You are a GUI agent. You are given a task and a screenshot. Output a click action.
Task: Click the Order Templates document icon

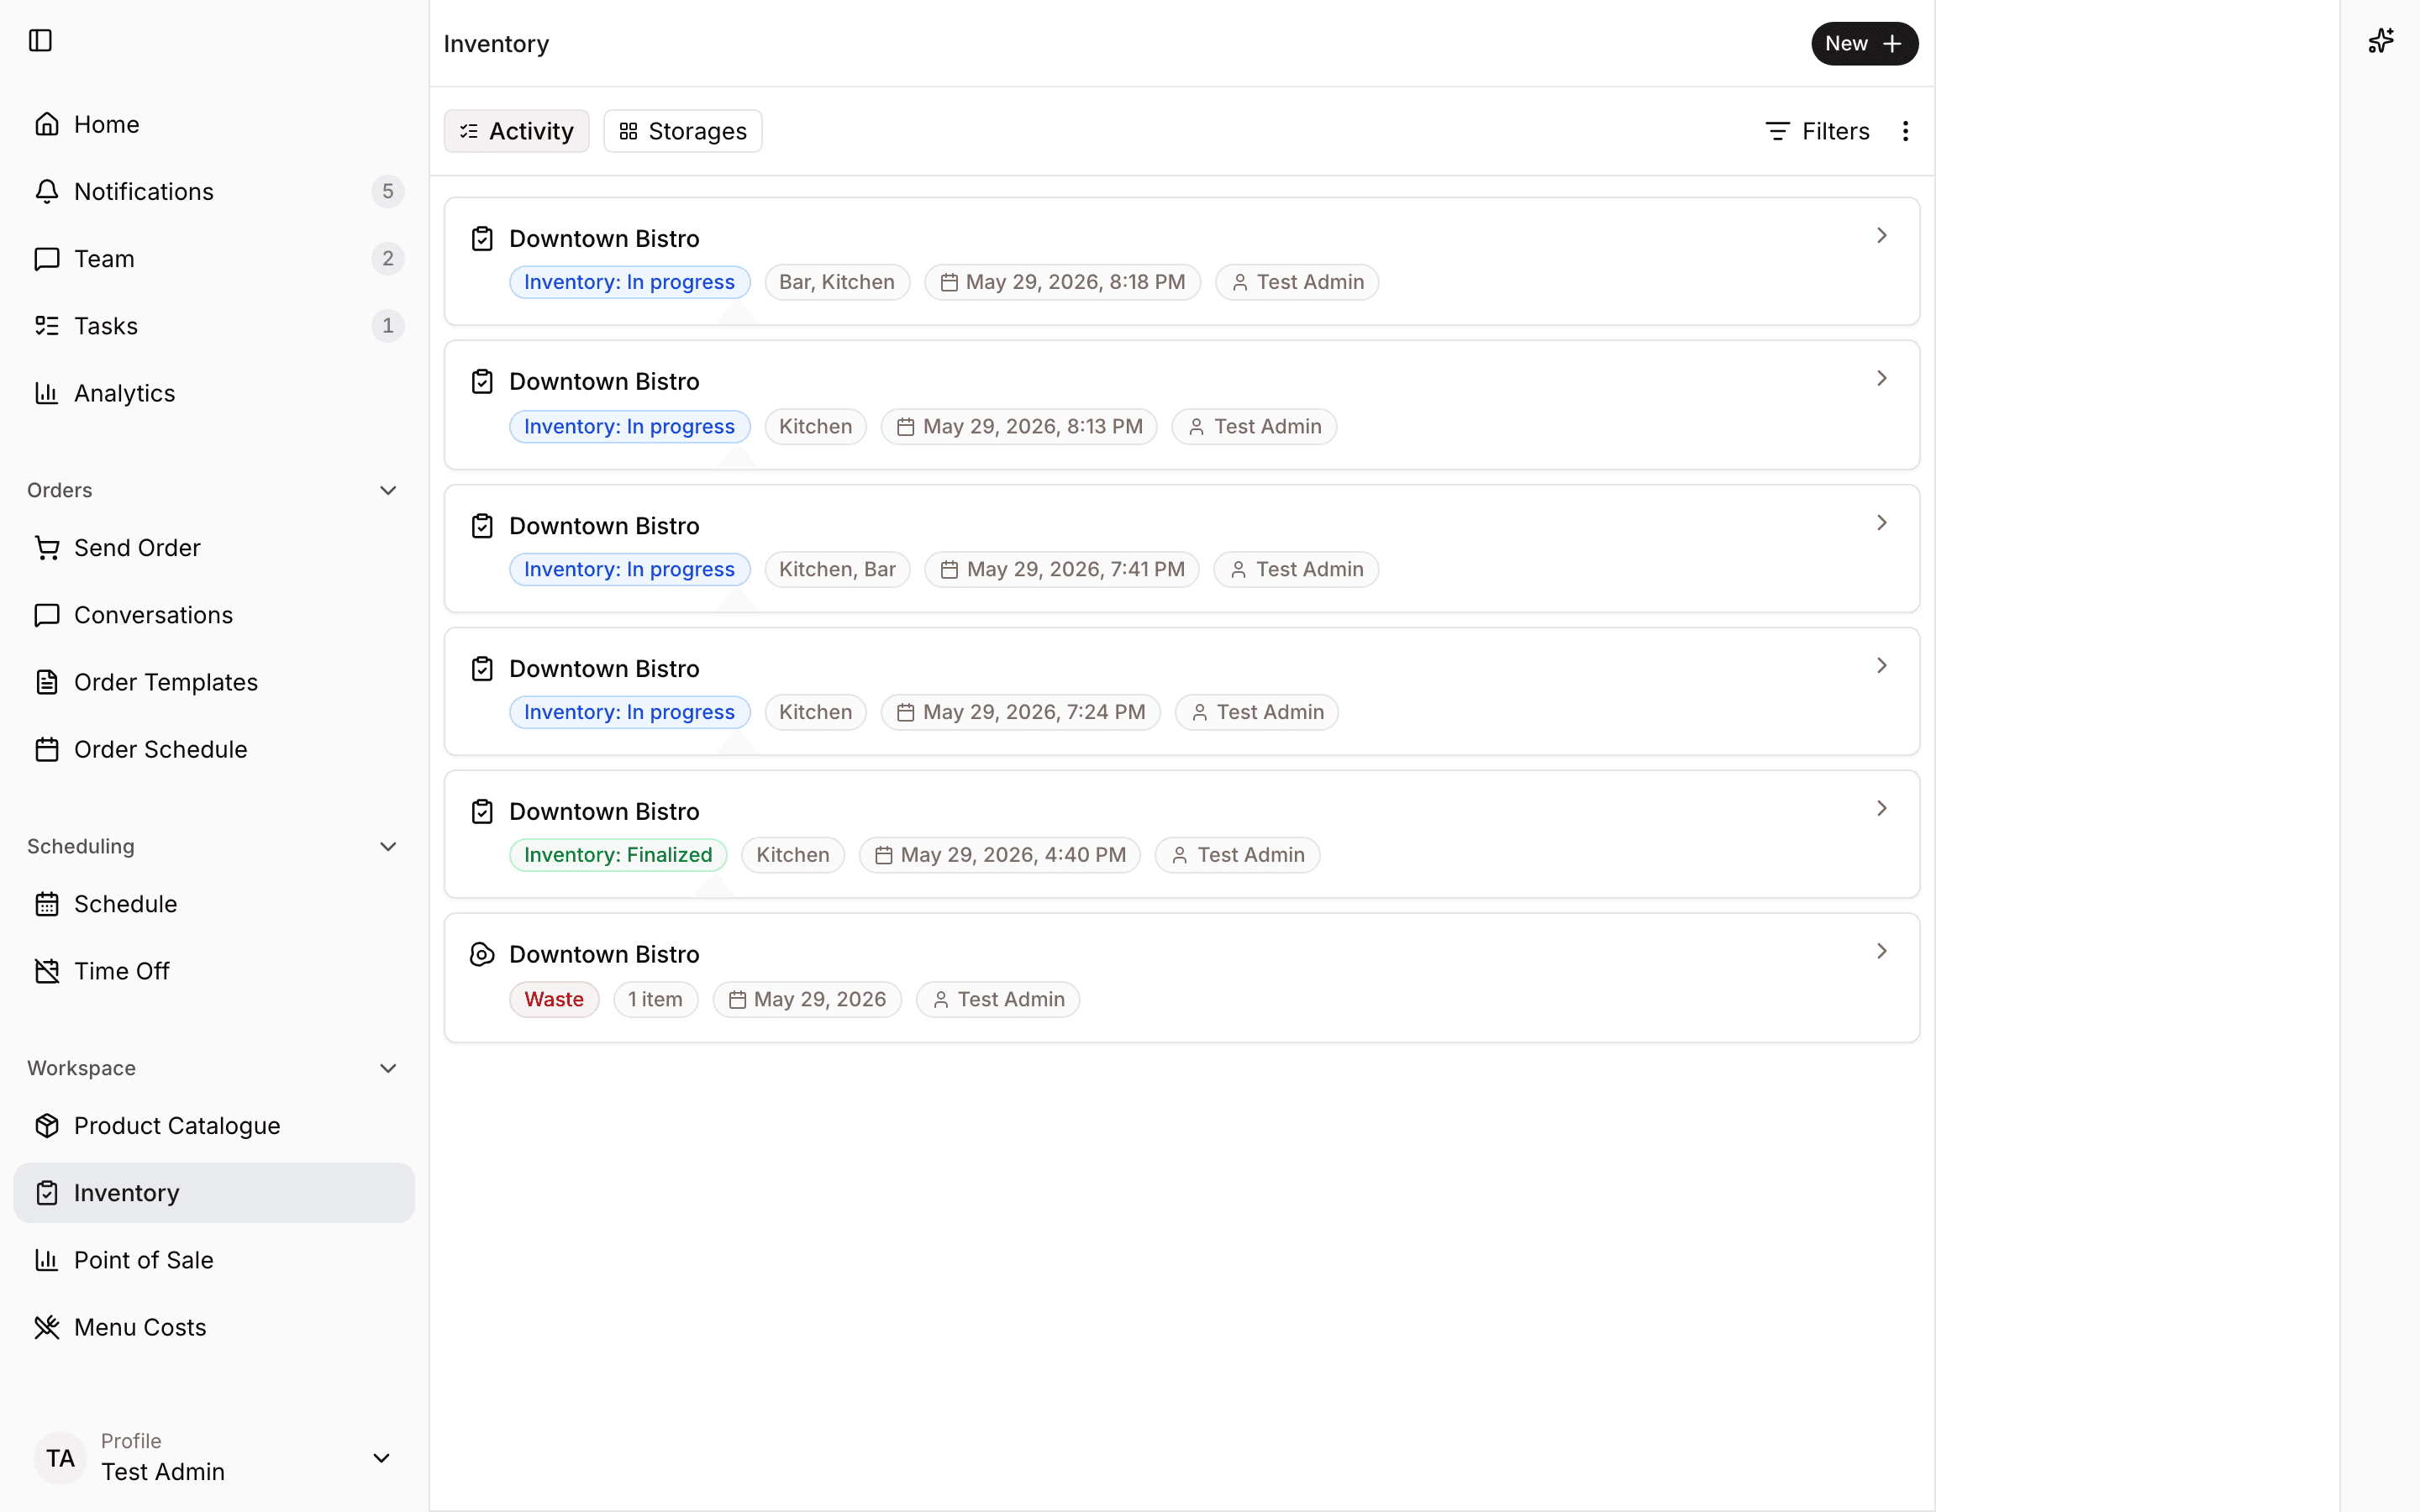[47, 682]
